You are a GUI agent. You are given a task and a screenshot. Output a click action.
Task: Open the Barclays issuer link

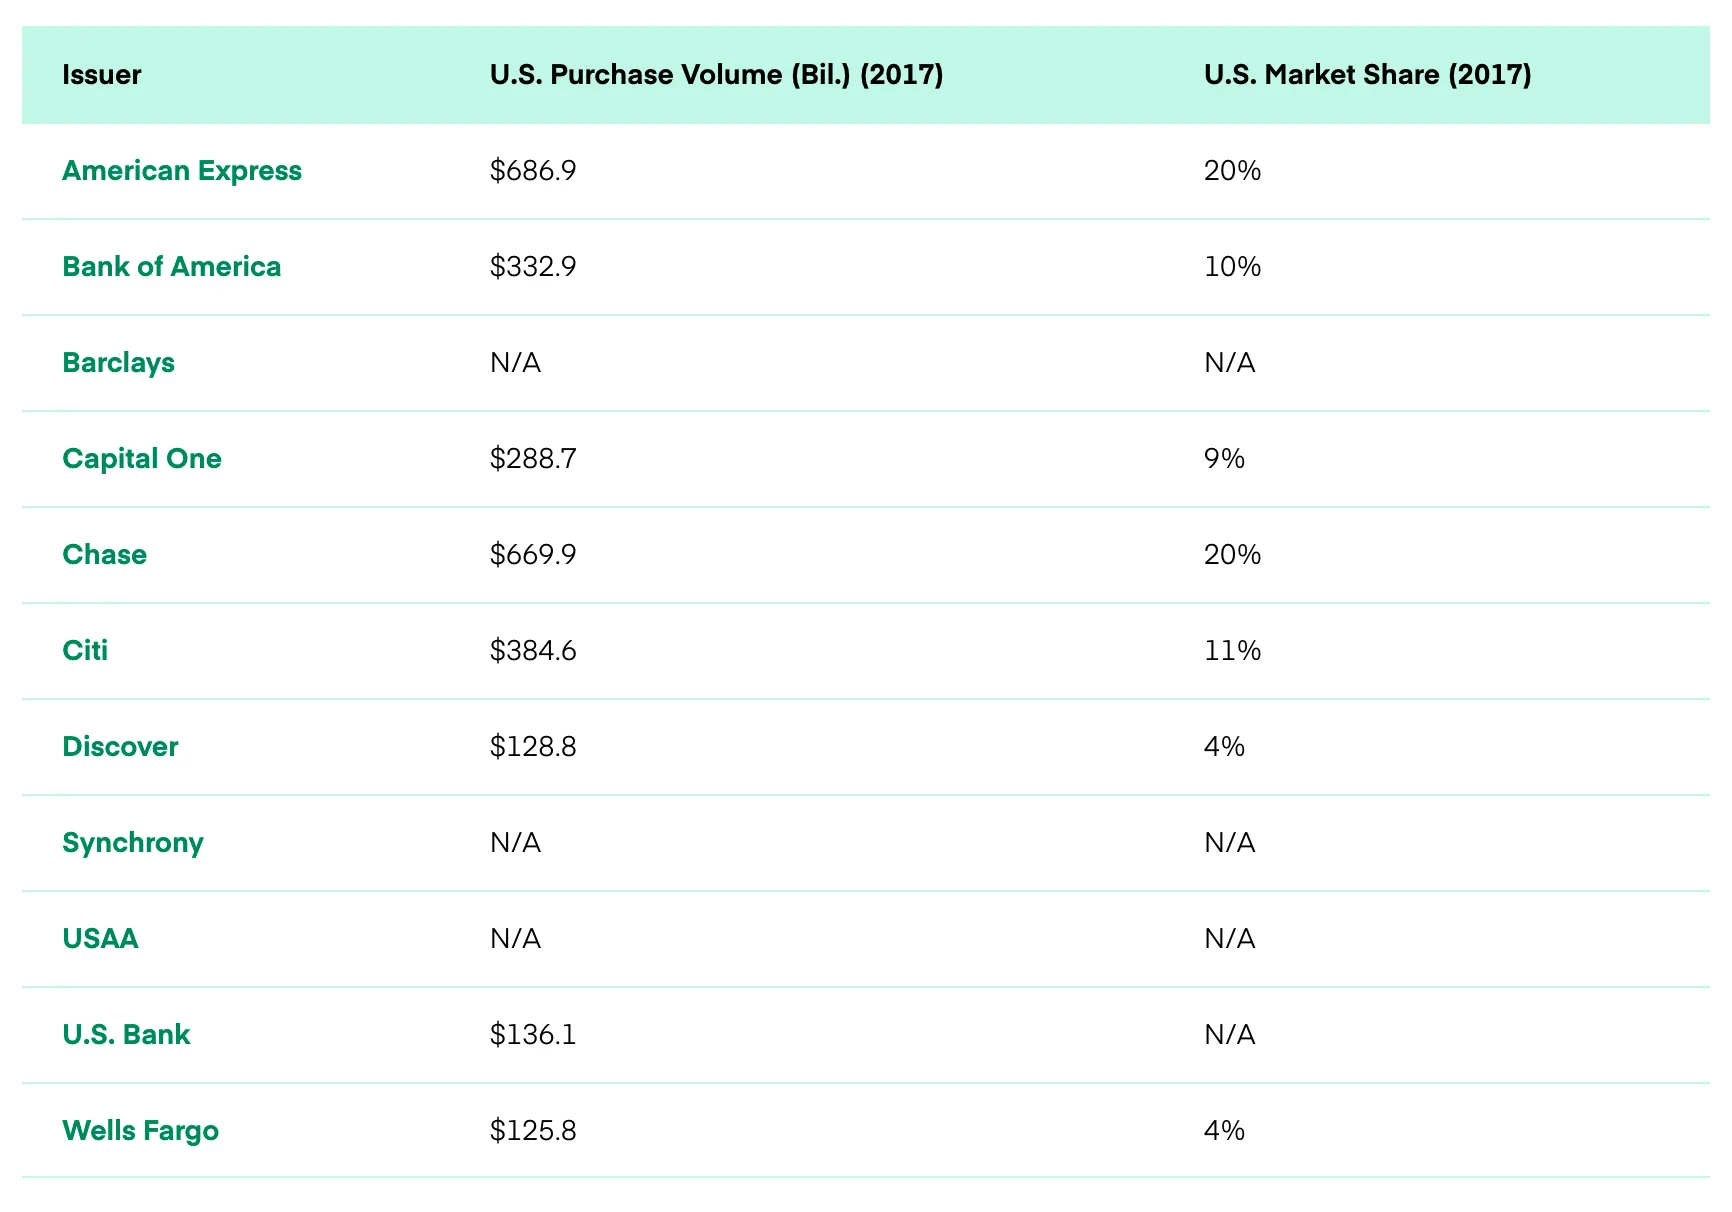point(118,363)
